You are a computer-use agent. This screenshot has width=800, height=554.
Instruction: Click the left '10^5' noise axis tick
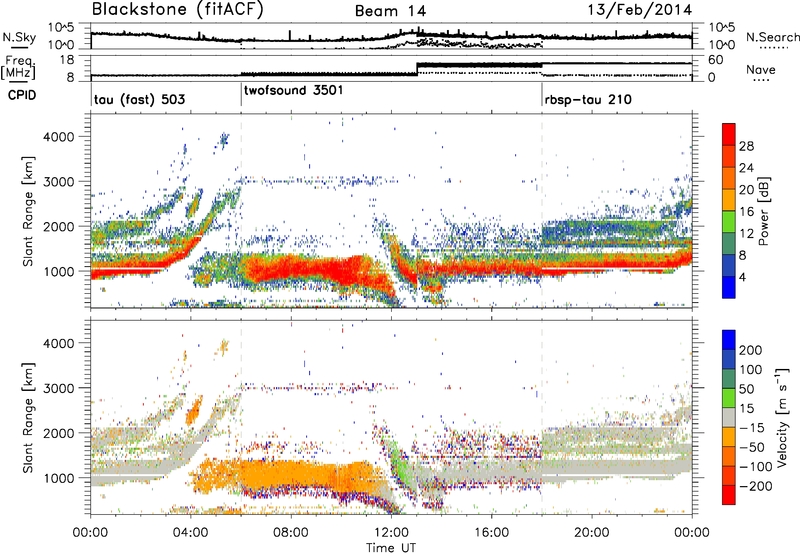(x=61, y=28)
